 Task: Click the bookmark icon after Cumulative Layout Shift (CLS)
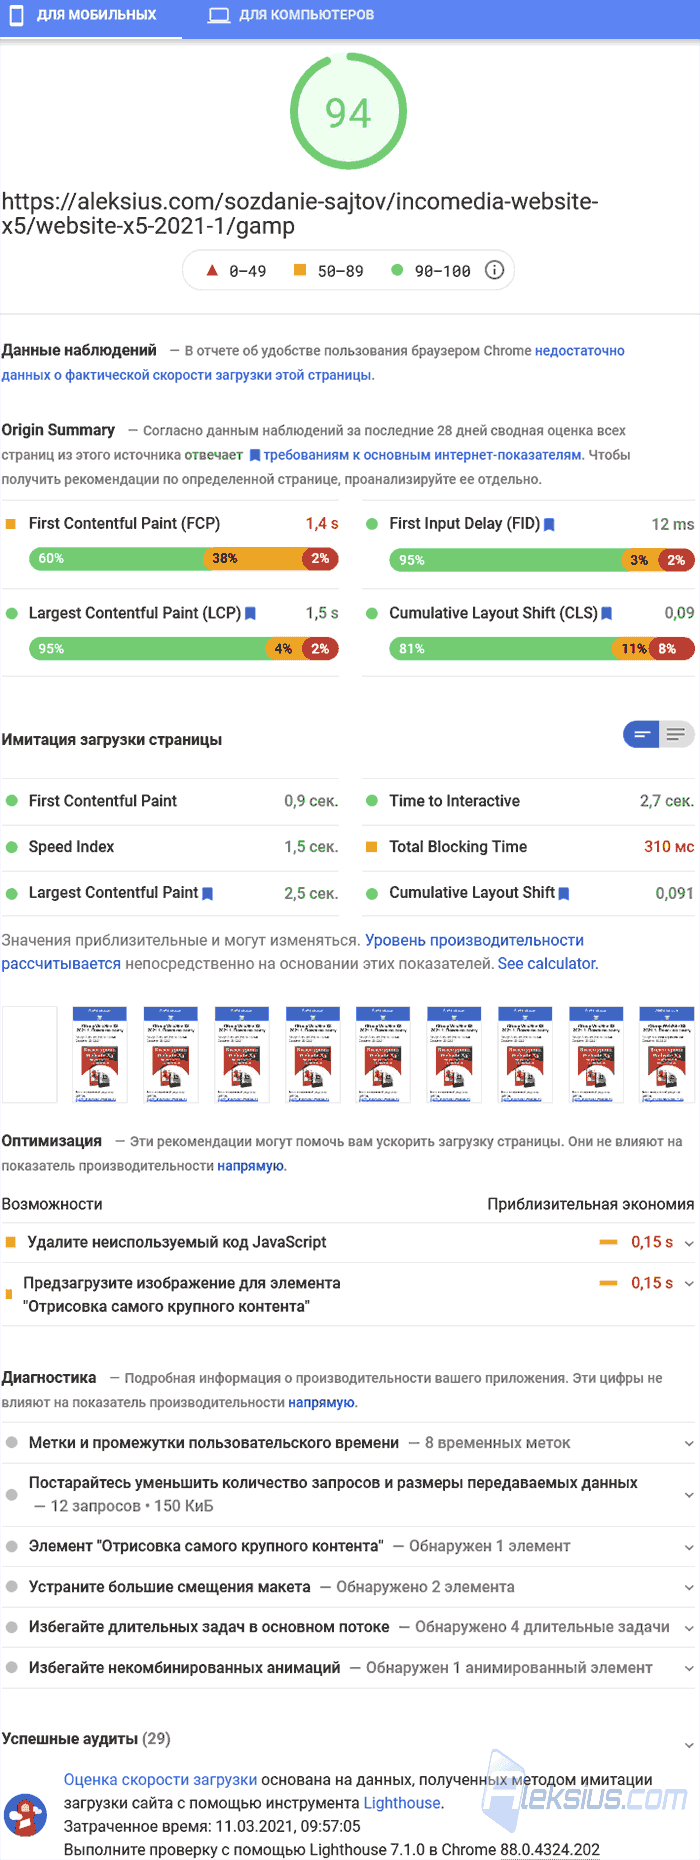606,614
